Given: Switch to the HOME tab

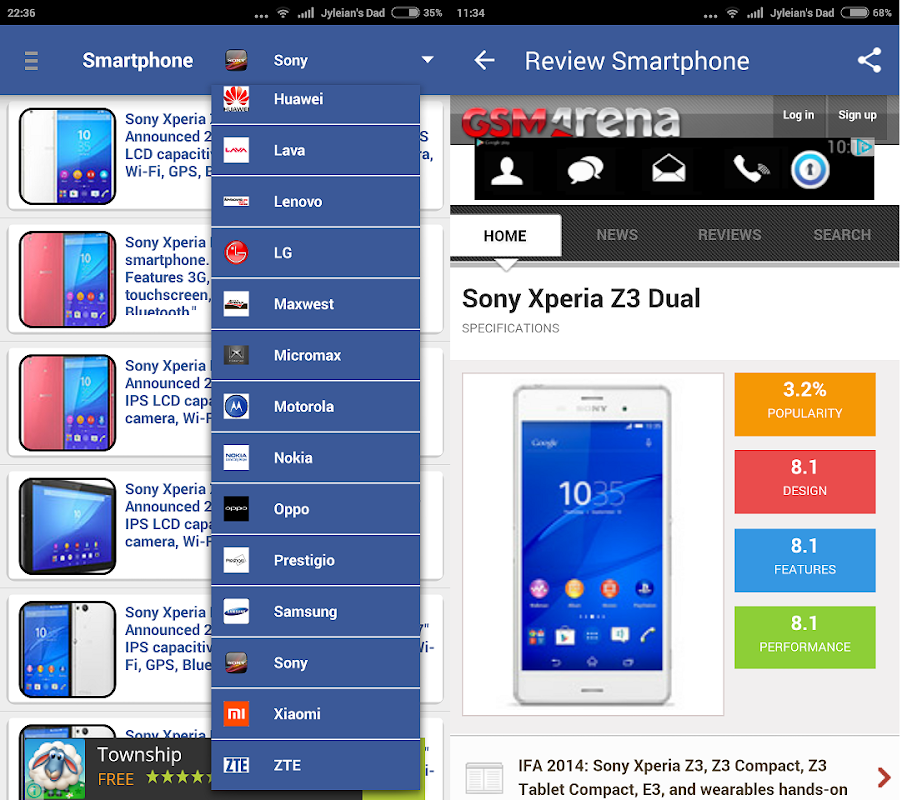Looking at the screenshot, I should (505, 236).
